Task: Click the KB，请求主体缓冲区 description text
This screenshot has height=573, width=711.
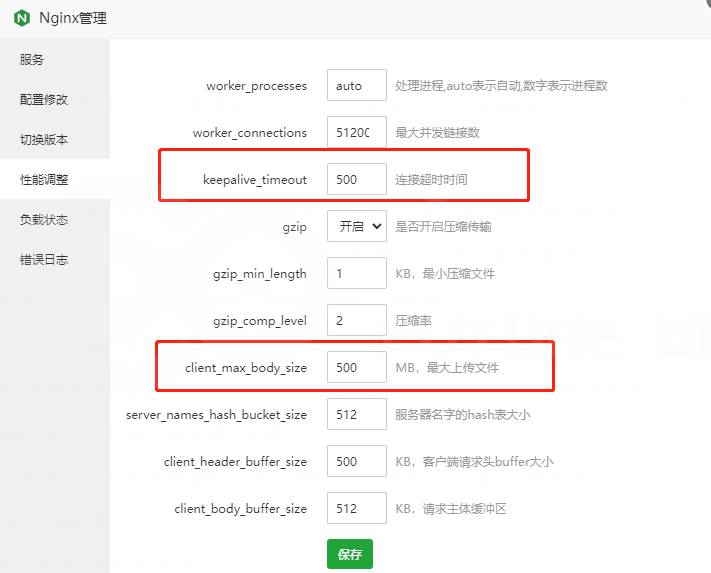Action: (x=451, y=509)
